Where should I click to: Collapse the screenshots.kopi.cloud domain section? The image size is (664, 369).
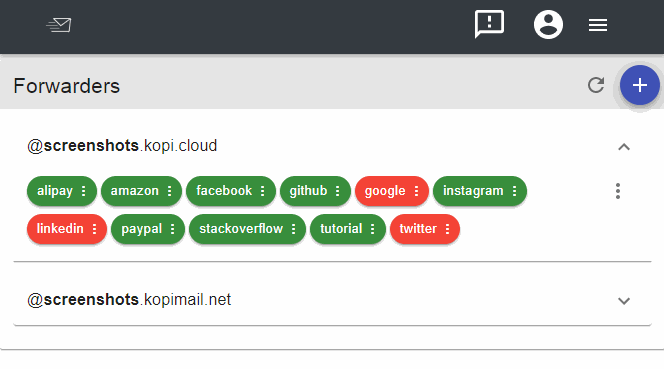pyautogui.click(x=624, y=147)
